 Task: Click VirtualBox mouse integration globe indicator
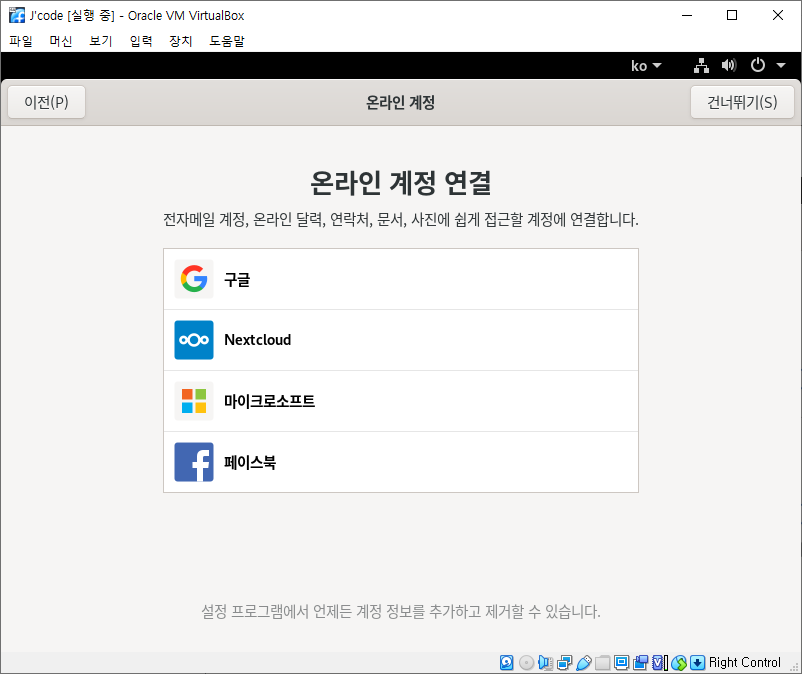pyautogui.click(x=679, y=663)
